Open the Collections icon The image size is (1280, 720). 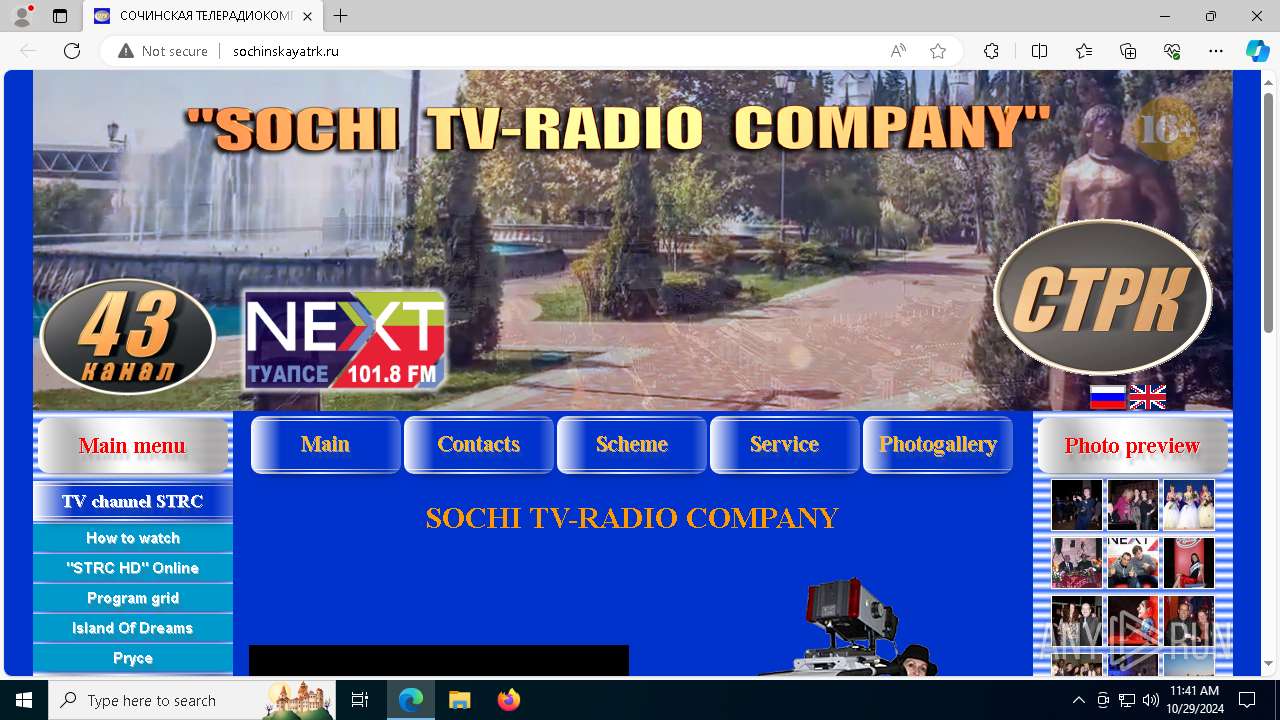tap(1128, 51)
